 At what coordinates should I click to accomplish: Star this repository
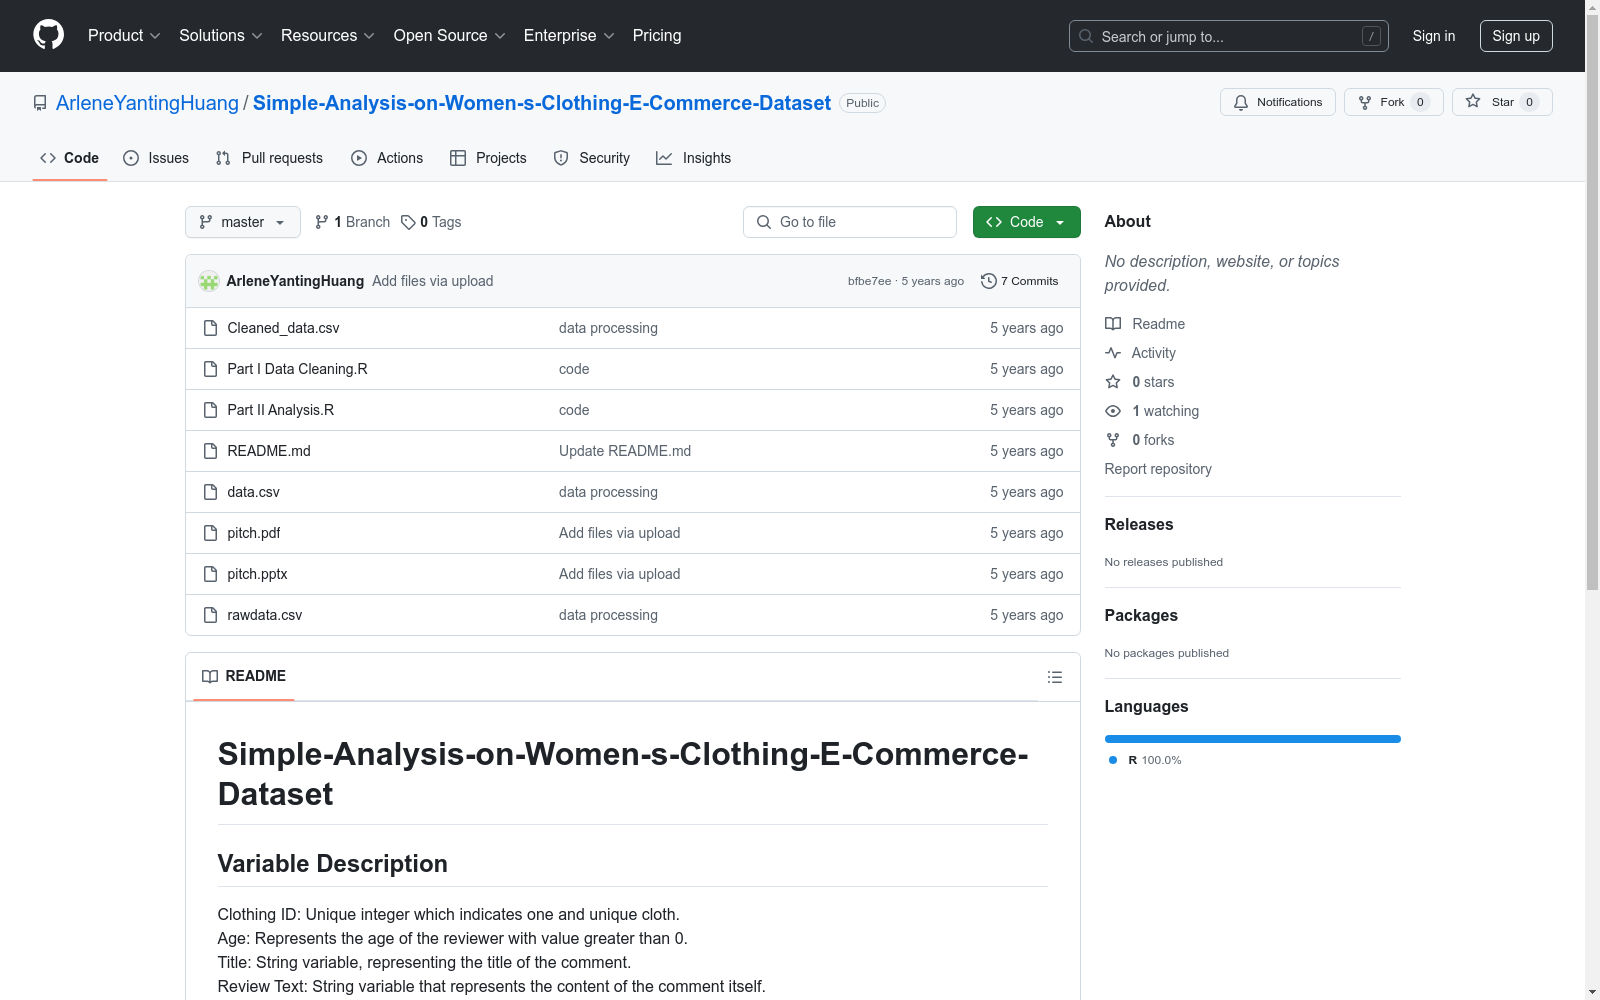click(1502, 102)
